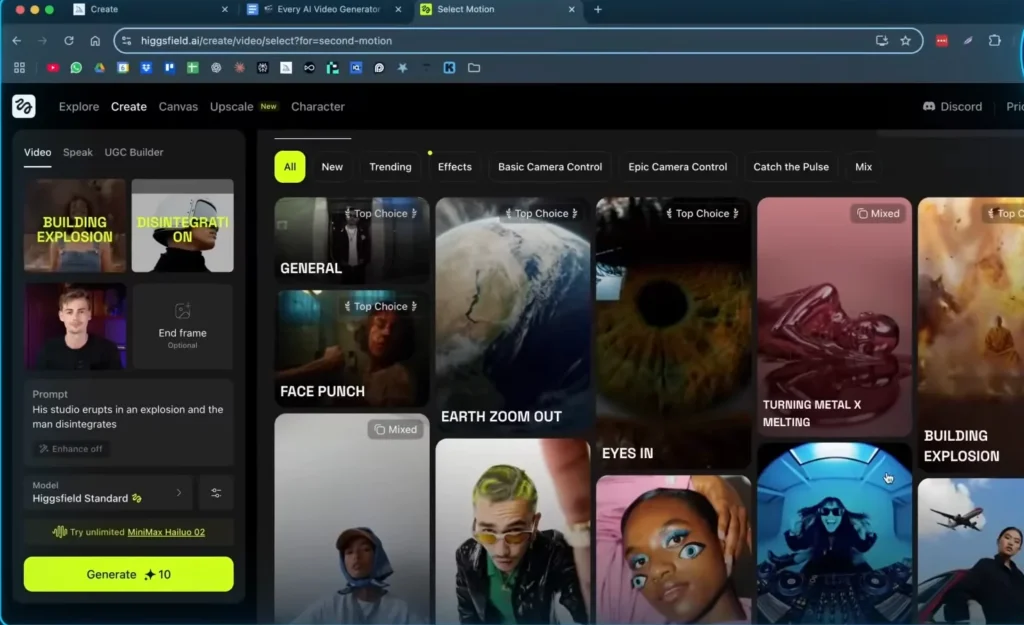Open the WhatsApp bookmark icon
The width and height of the screenshot is (1024, 625).
click(x=76, y=68)
